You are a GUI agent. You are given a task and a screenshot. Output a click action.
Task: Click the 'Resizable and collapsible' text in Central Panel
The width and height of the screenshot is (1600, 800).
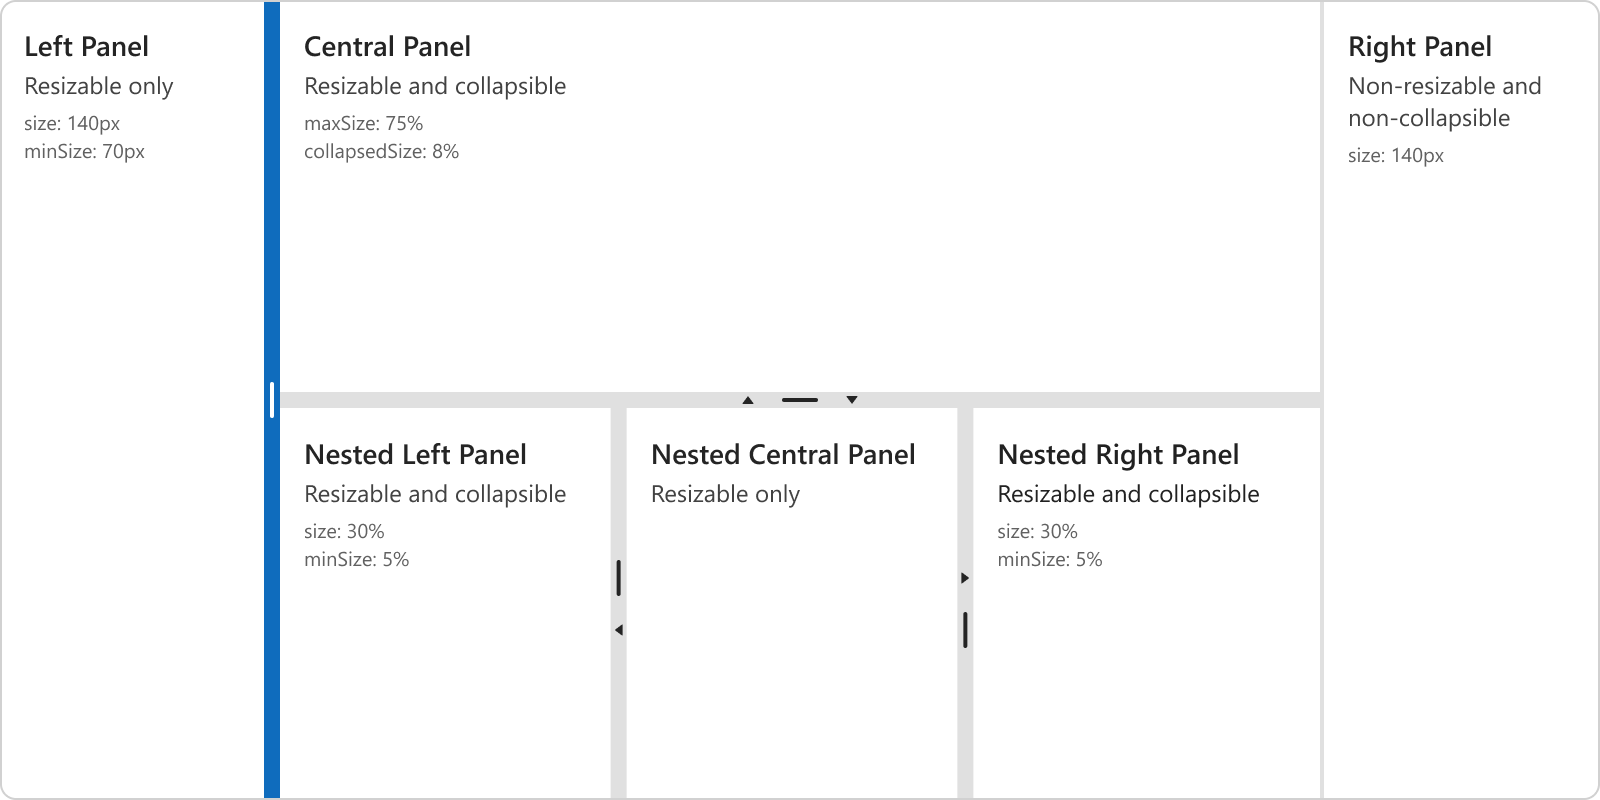[435, 86]
